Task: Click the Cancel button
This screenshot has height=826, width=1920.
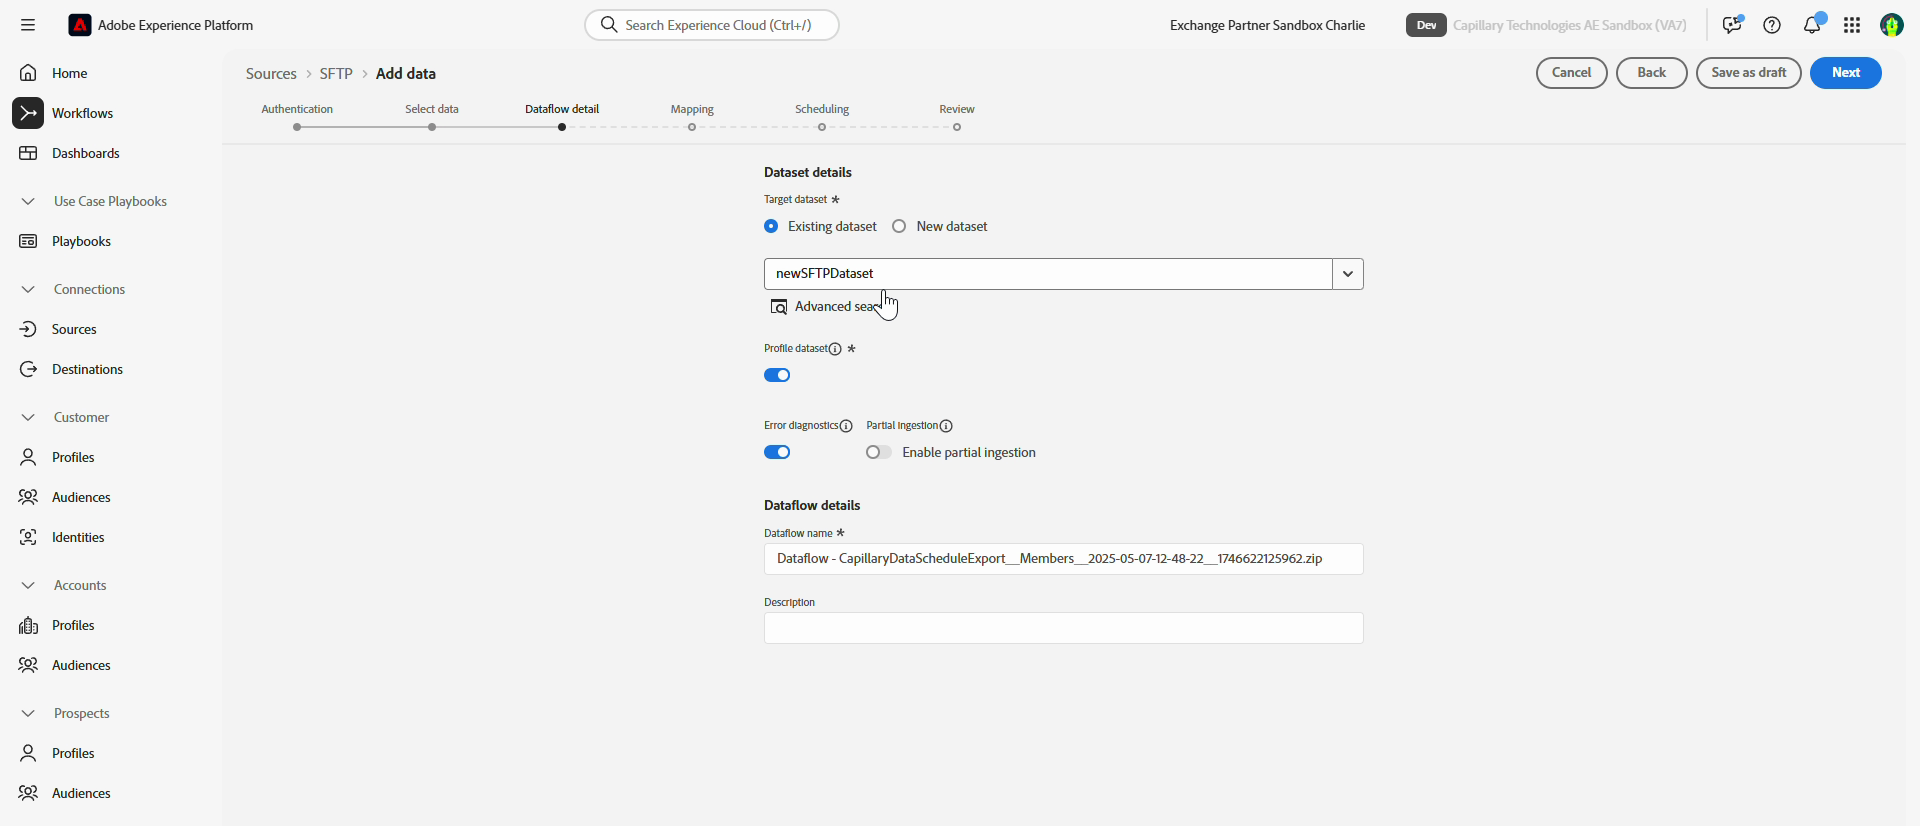Action: [x=1571, y=73]
